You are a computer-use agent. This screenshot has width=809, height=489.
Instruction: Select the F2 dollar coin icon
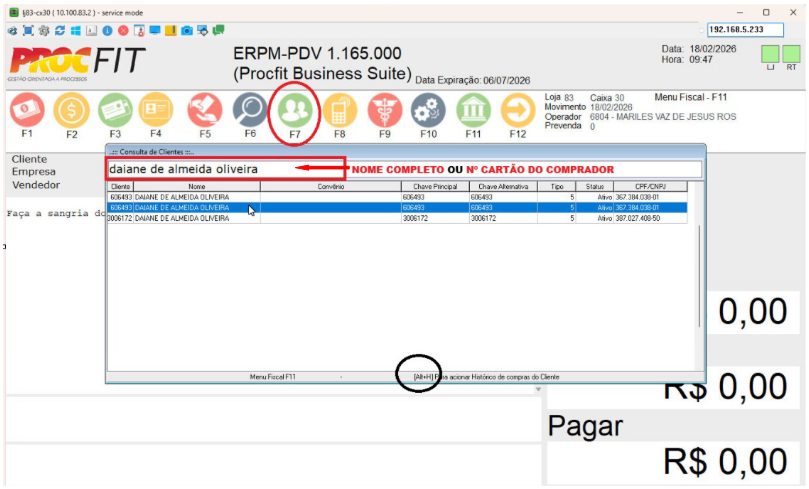coord(72,110)
